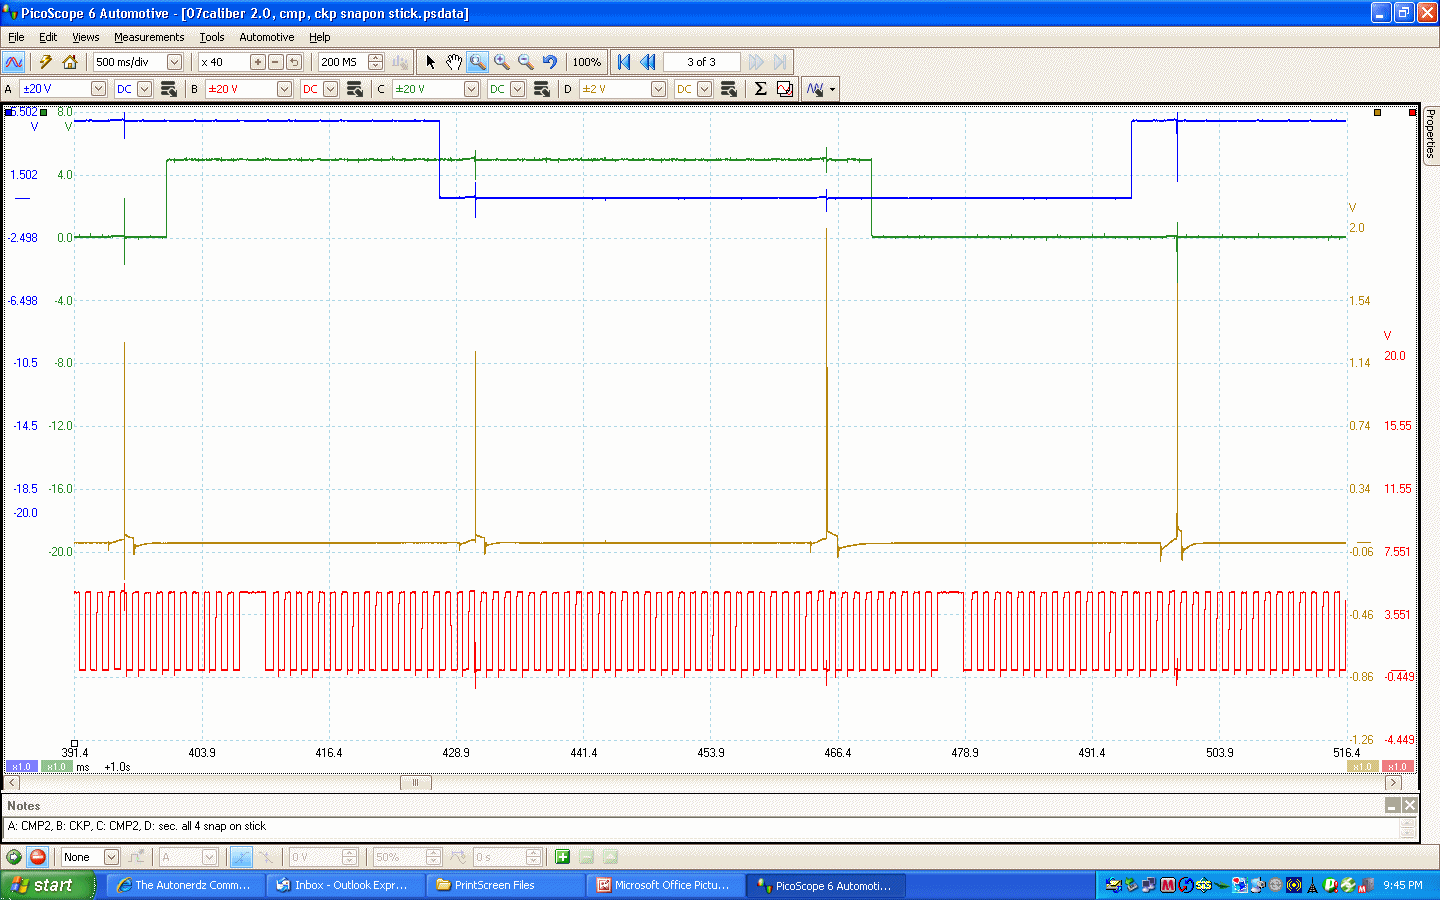
Task: Click the notes text field
Action: (x=701, y=827)
